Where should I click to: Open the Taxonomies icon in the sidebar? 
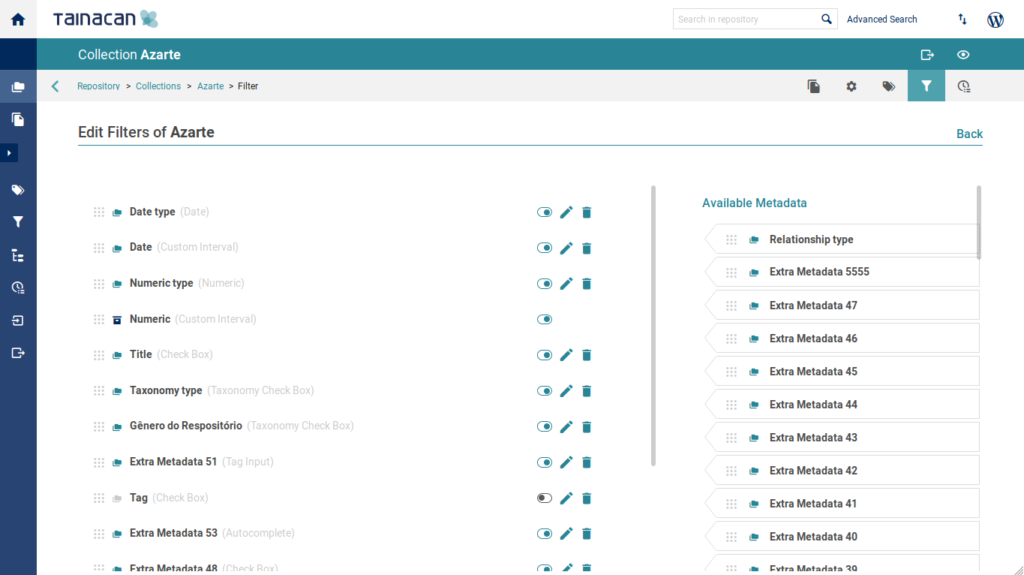point(18,255)
